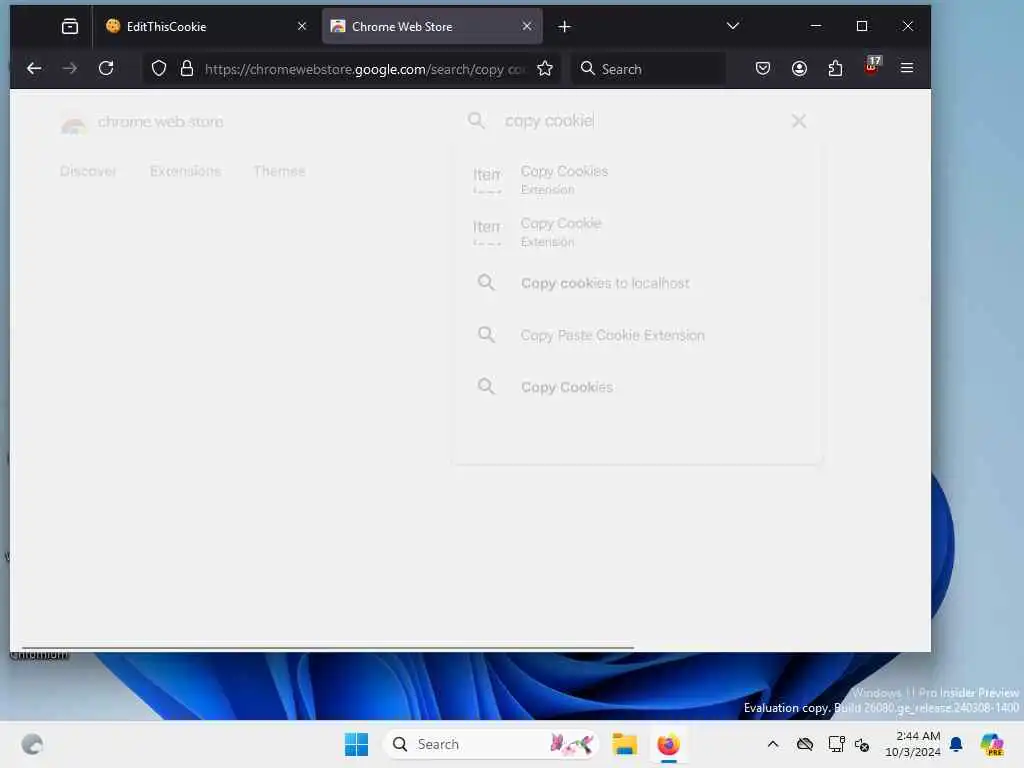
Task: Click the horizontal scrollbar at the page bottom
Action: click(328, 647)
